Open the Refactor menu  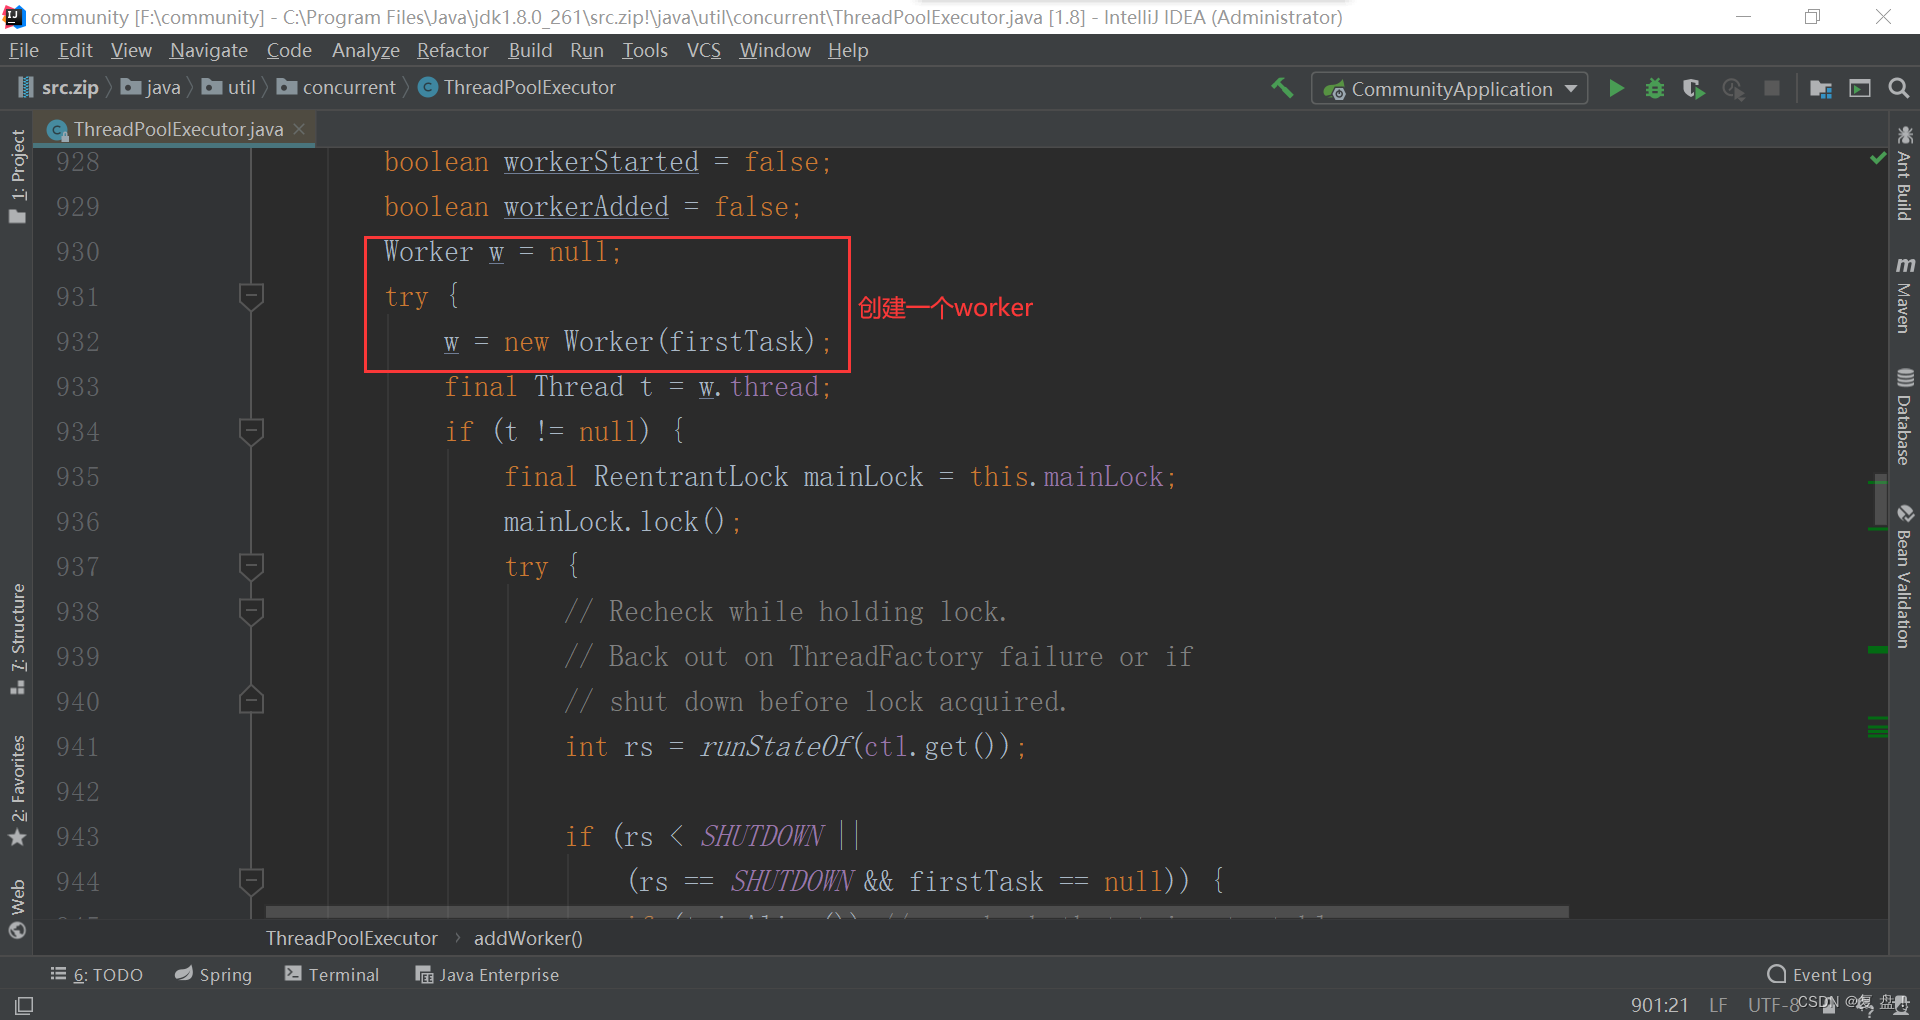pos(453,50)
